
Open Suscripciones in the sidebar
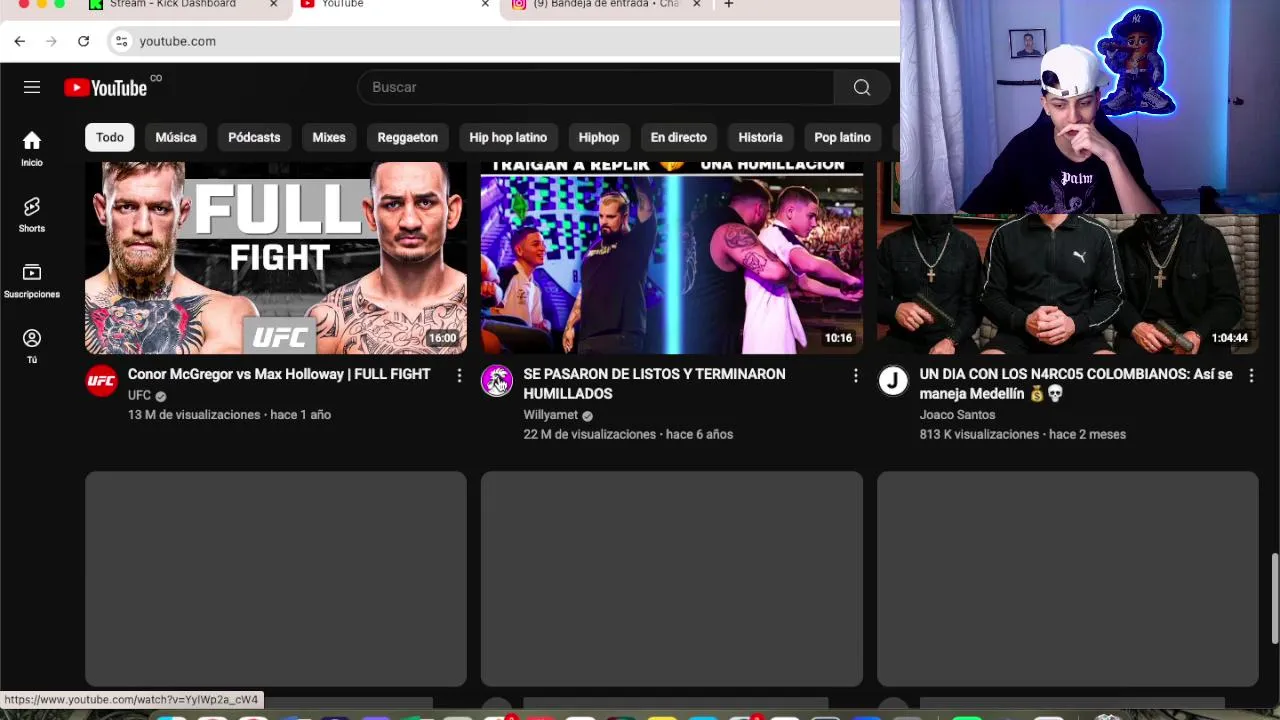click(x=32, y=281)
